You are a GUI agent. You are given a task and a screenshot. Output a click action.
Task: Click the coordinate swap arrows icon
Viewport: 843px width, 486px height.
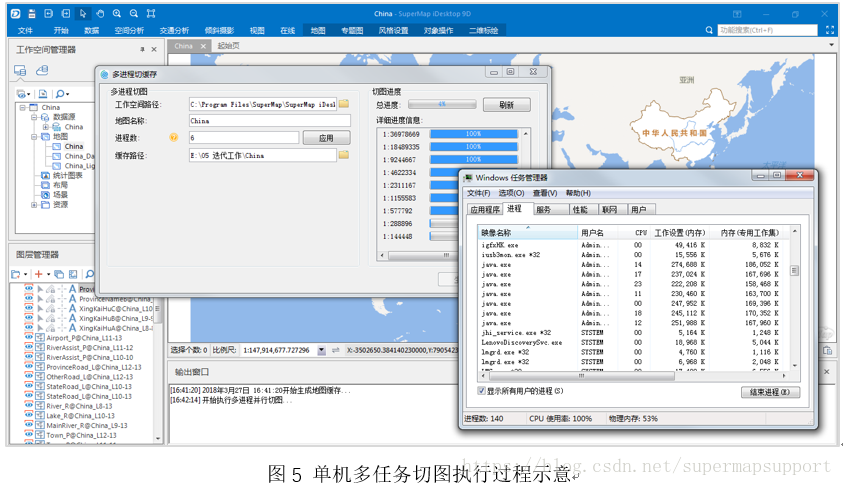point(335,350)
